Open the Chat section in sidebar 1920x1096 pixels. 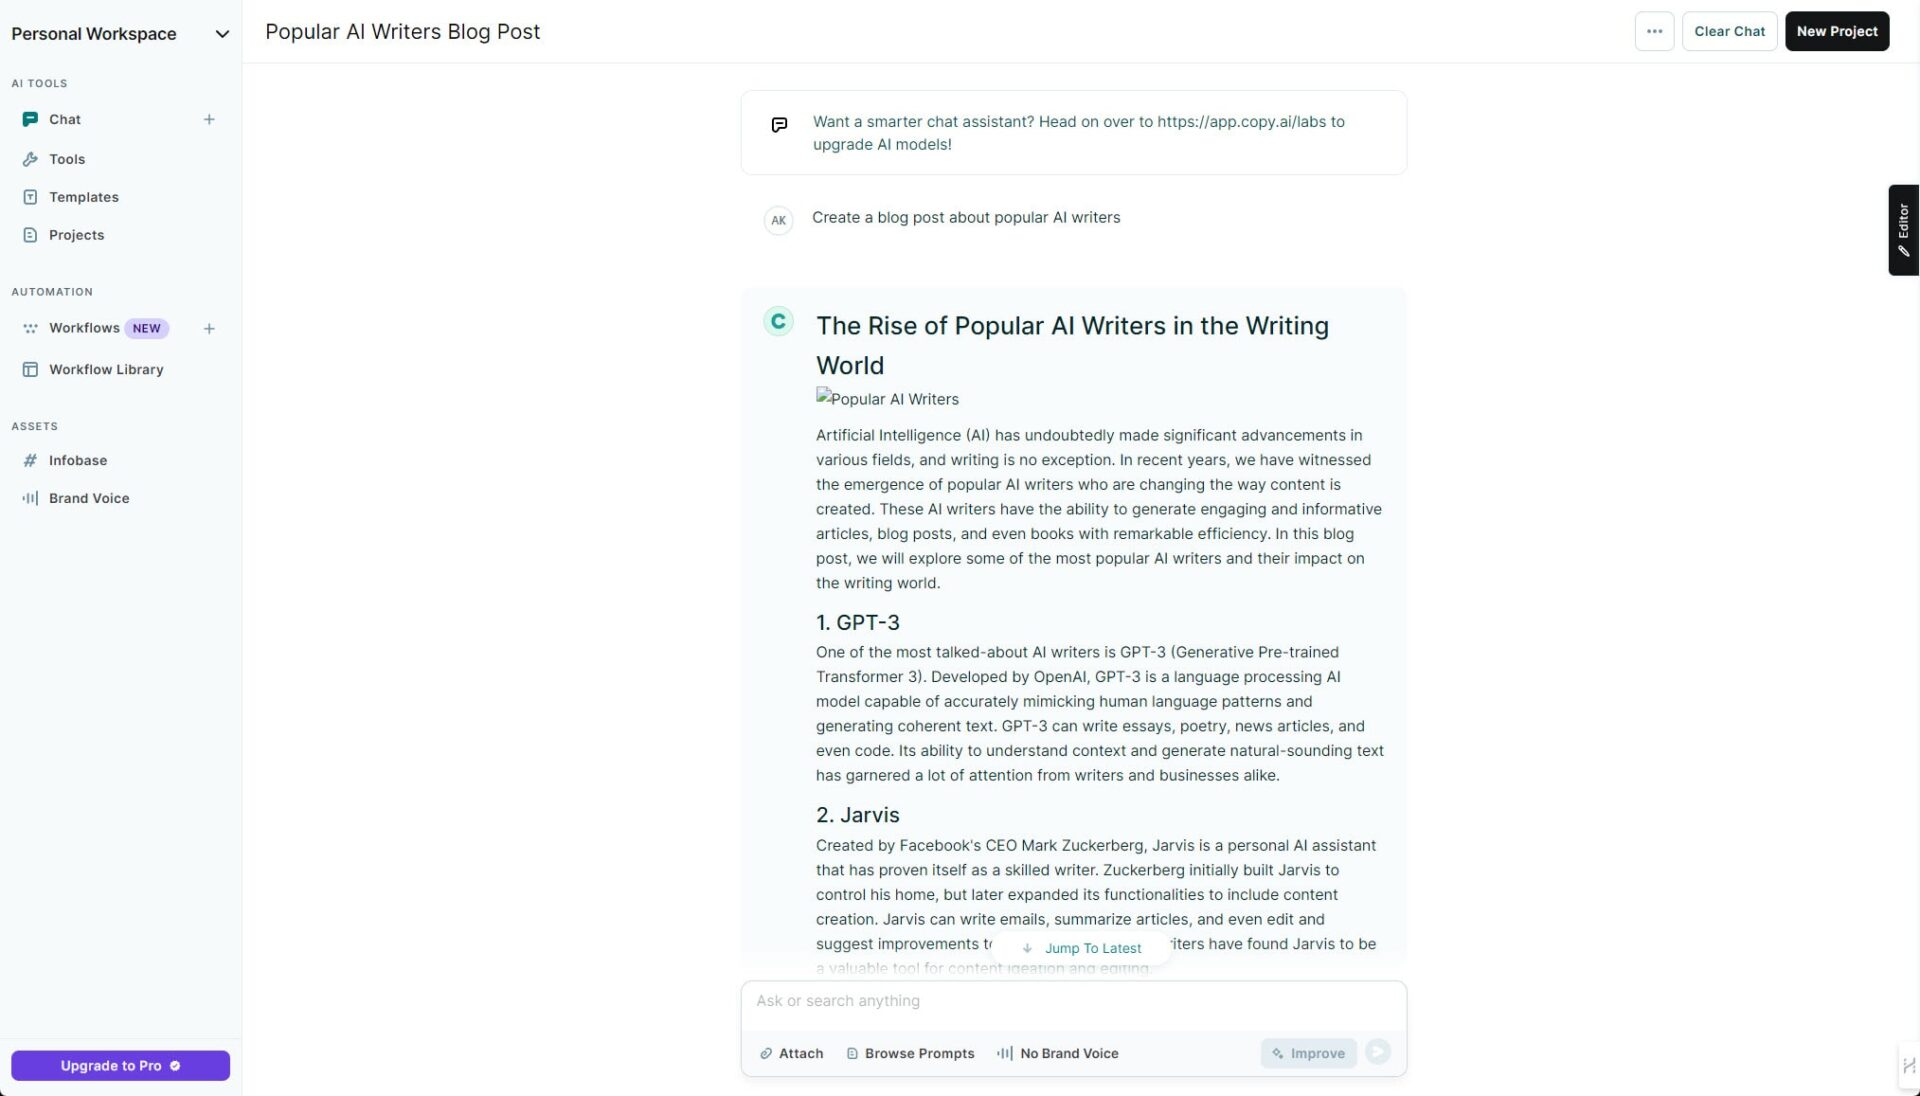click(64, 119)
